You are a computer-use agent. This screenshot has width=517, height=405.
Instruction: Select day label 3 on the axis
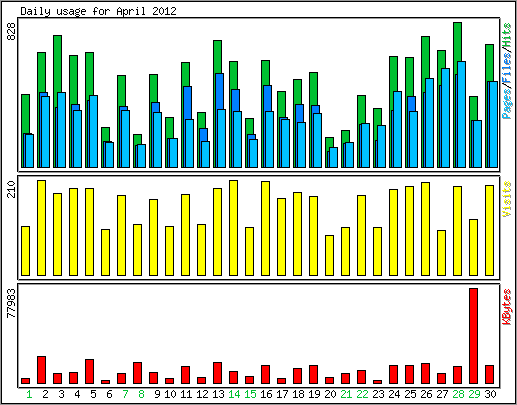pos(61,395)
